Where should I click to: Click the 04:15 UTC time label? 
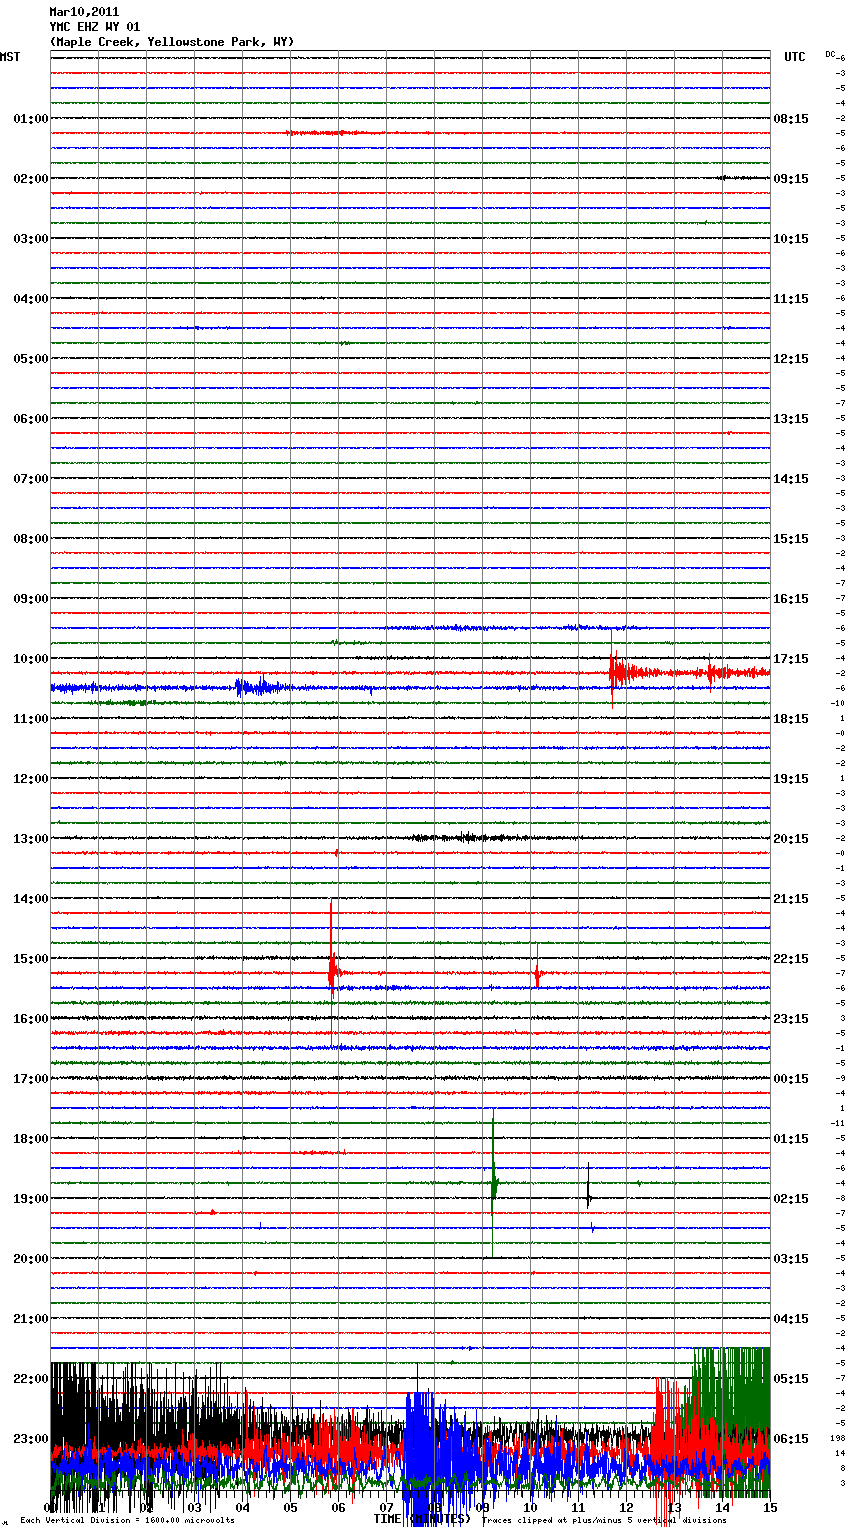tap(791, 1319)
